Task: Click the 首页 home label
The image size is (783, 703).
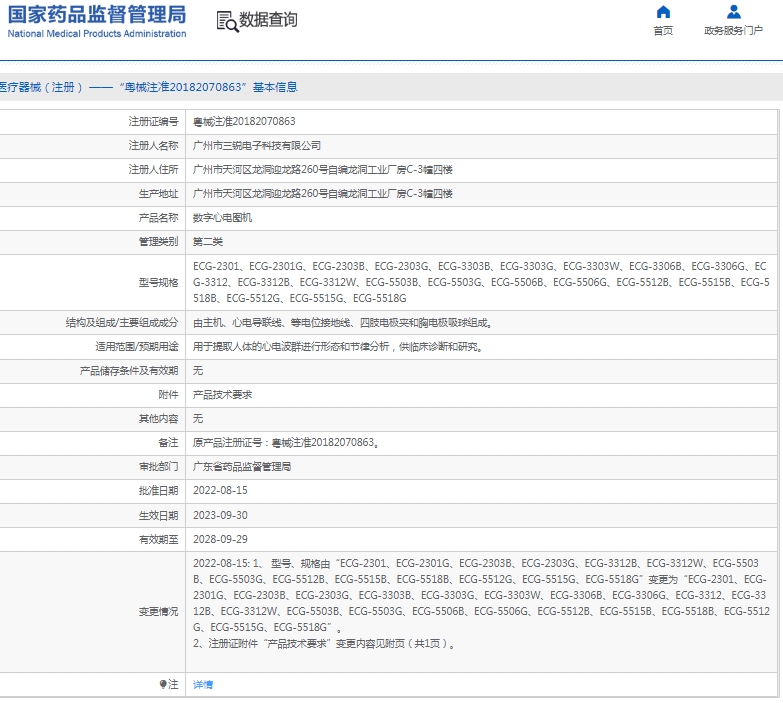Action: (x=663, y=30)
